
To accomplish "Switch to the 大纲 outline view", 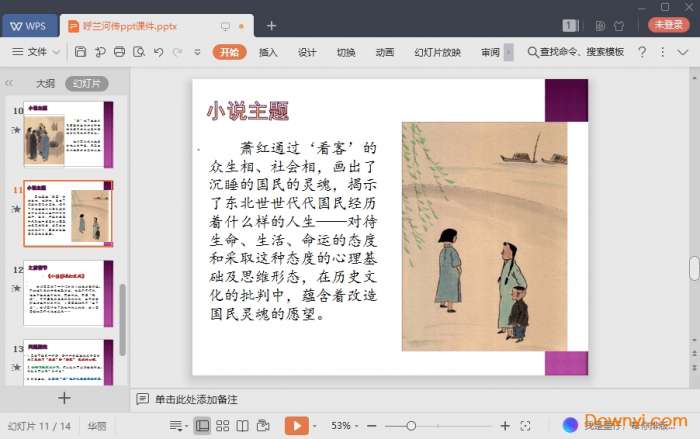I will point(45,84).
